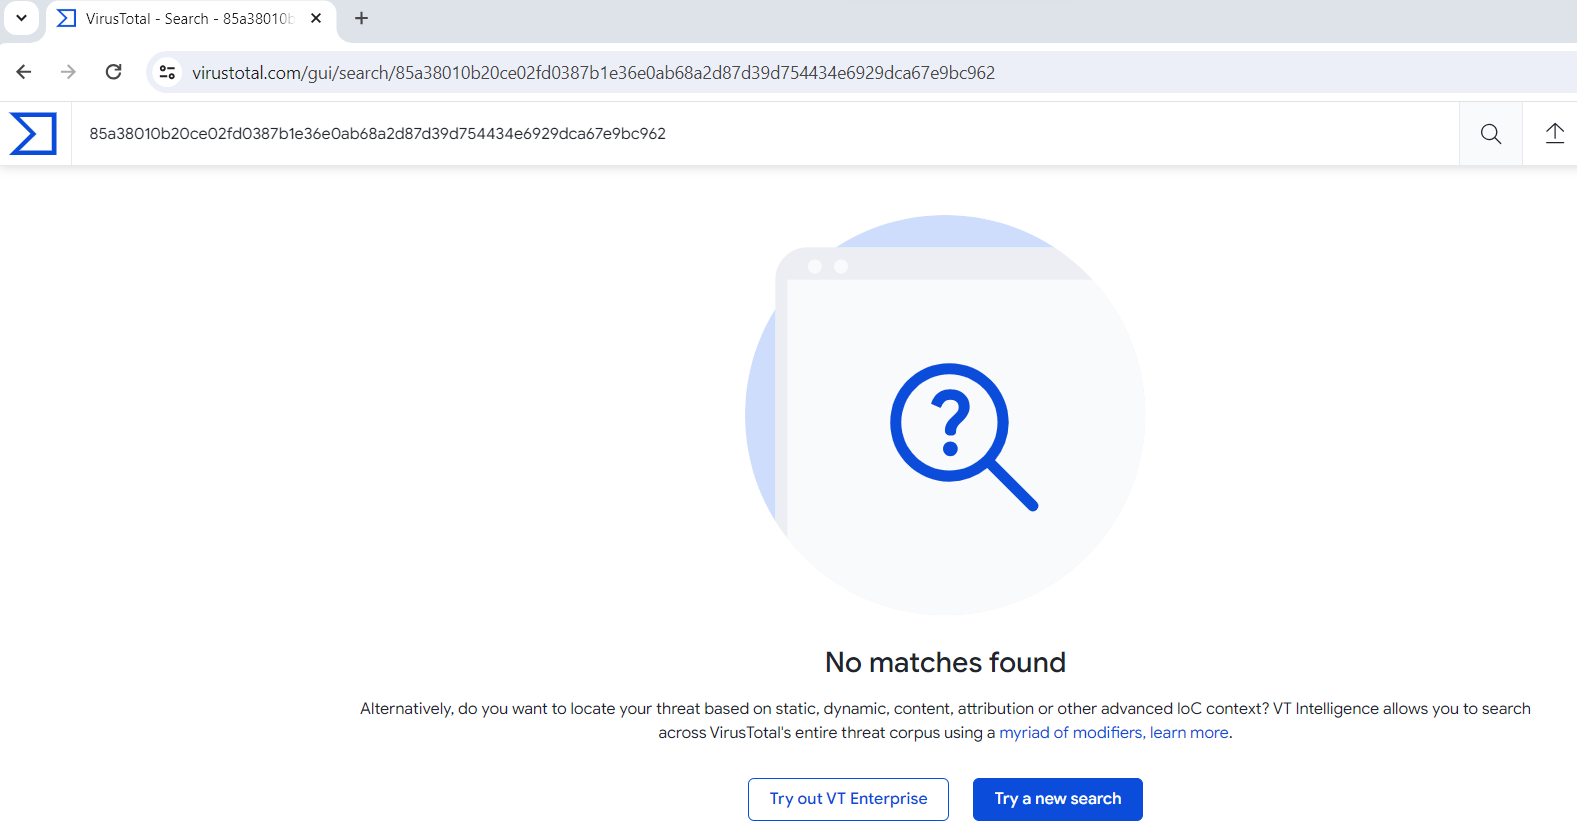Image resolution: width=1577 pixels, height=840 pixels.
Task: Click the VirusTotal favicon in the tab
Action: (x=66, y=19)
